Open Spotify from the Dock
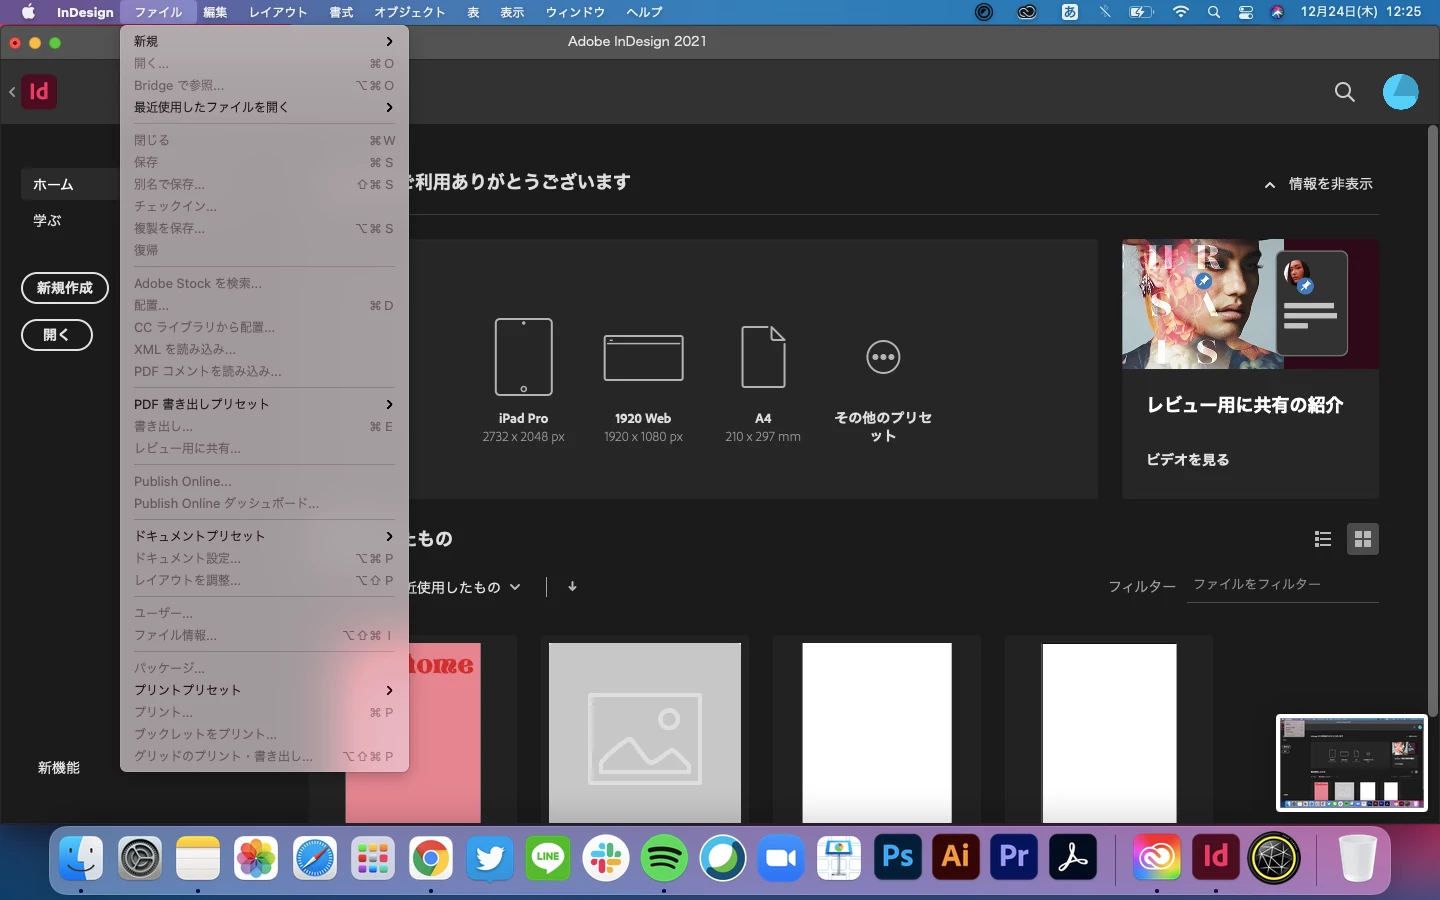Screen dimensions: 1440x900 [x=664, y=858]
